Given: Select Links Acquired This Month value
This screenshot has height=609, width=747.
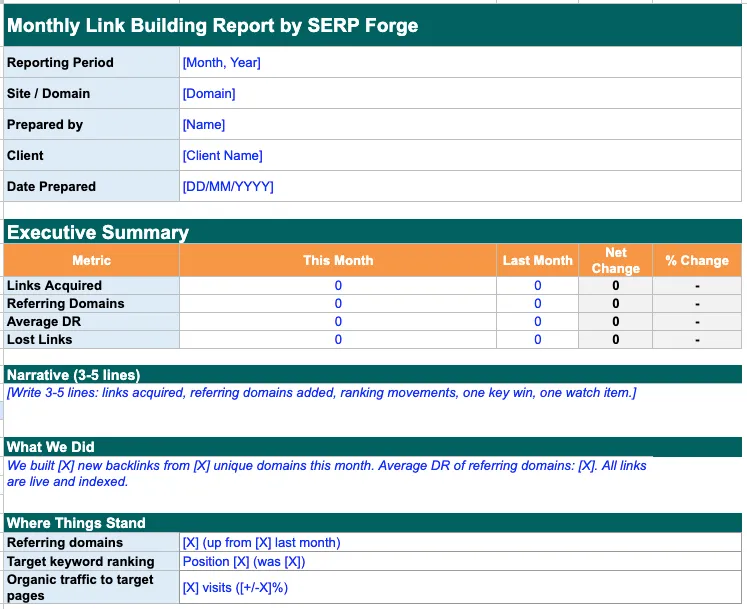Looking at the screenshot, I should 338,285.
